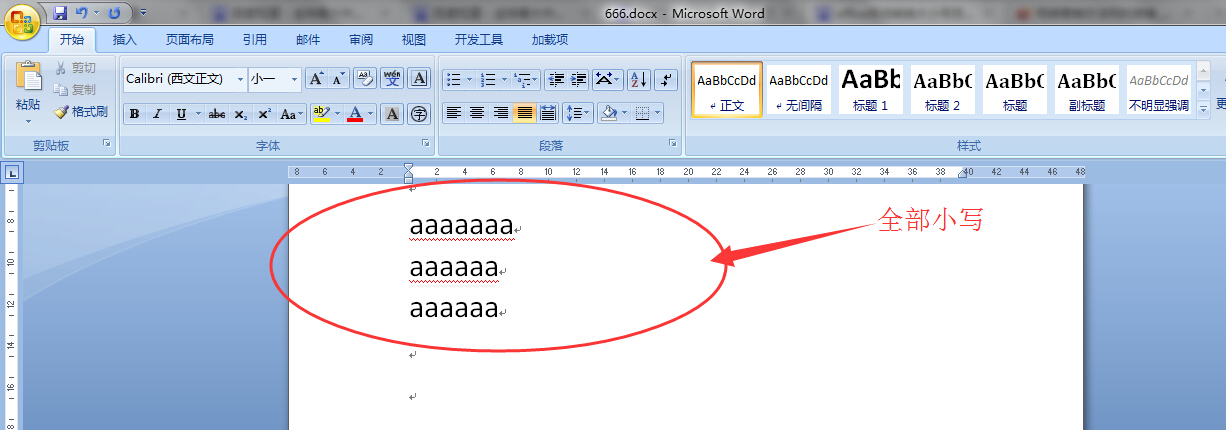This screenshot has width=1226, height=430.
Task: Go to the 引用 tab
Action: pos(254,40)
